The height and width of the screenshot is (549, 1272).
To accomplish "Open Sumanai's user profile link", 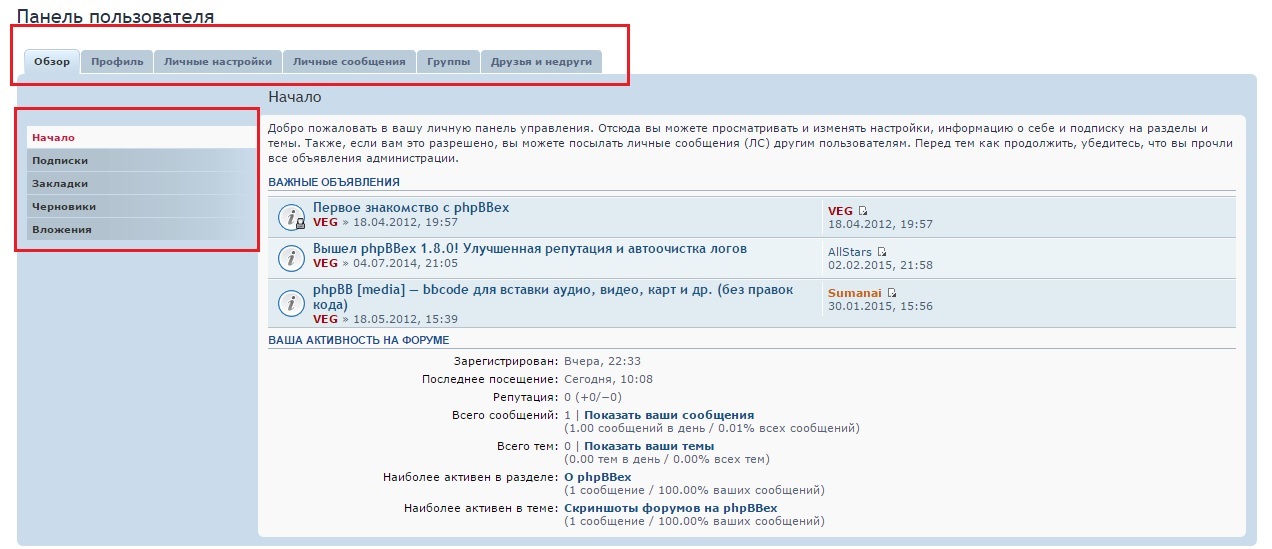I will click(x=854, y=293).
